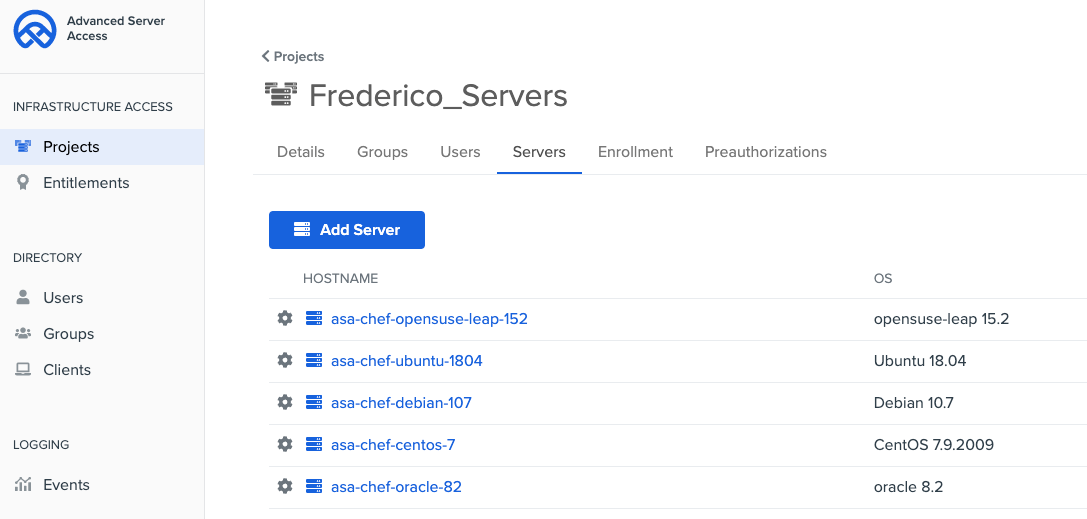
Task: Open Clients in the Directory section
Action: coord(67,370)
